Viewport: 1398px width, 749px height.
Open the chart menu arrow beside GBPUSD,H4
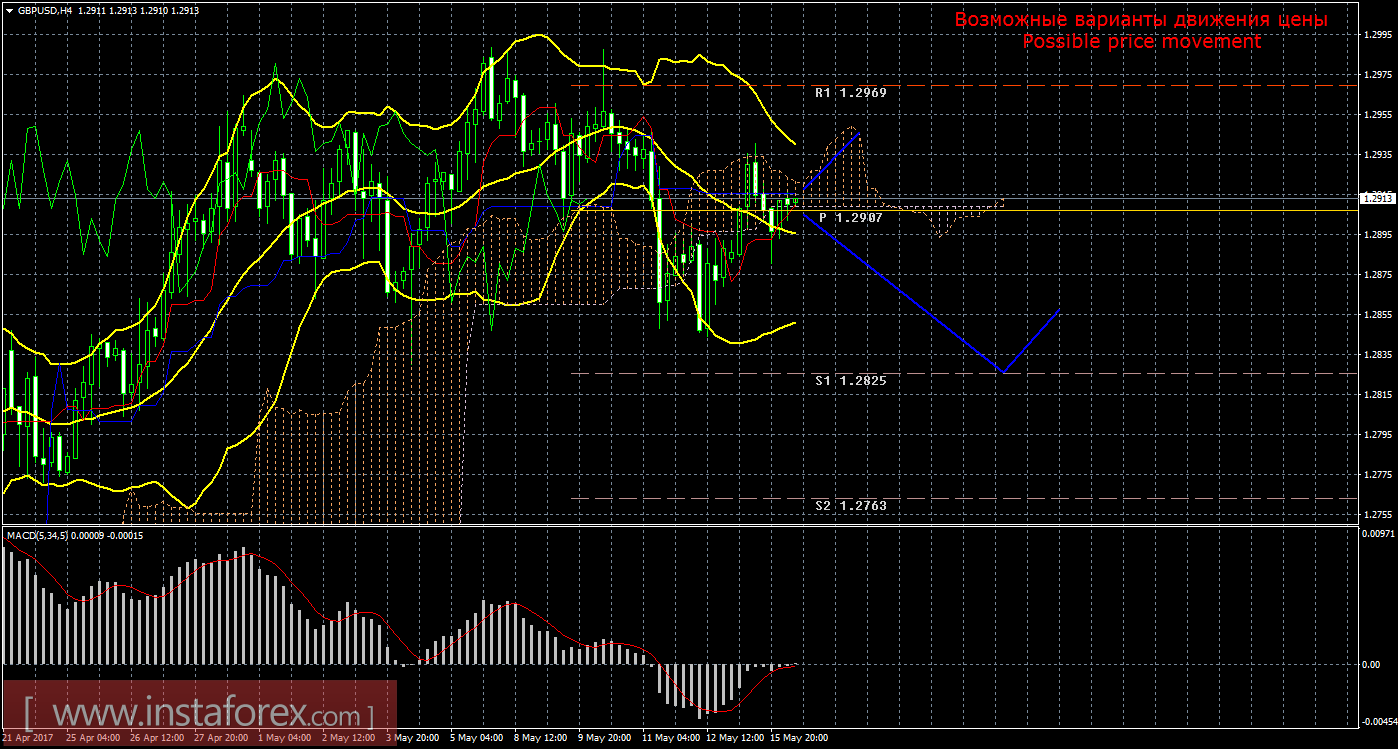[x=9, y=9]
